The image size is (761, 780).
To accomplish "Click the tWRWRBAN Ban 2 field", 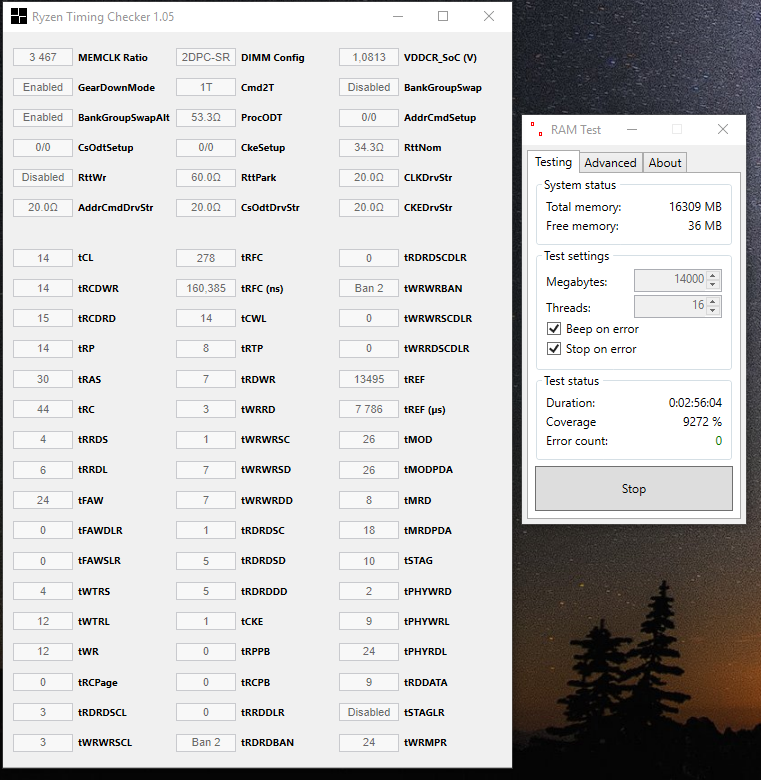I will coord(369,288).
